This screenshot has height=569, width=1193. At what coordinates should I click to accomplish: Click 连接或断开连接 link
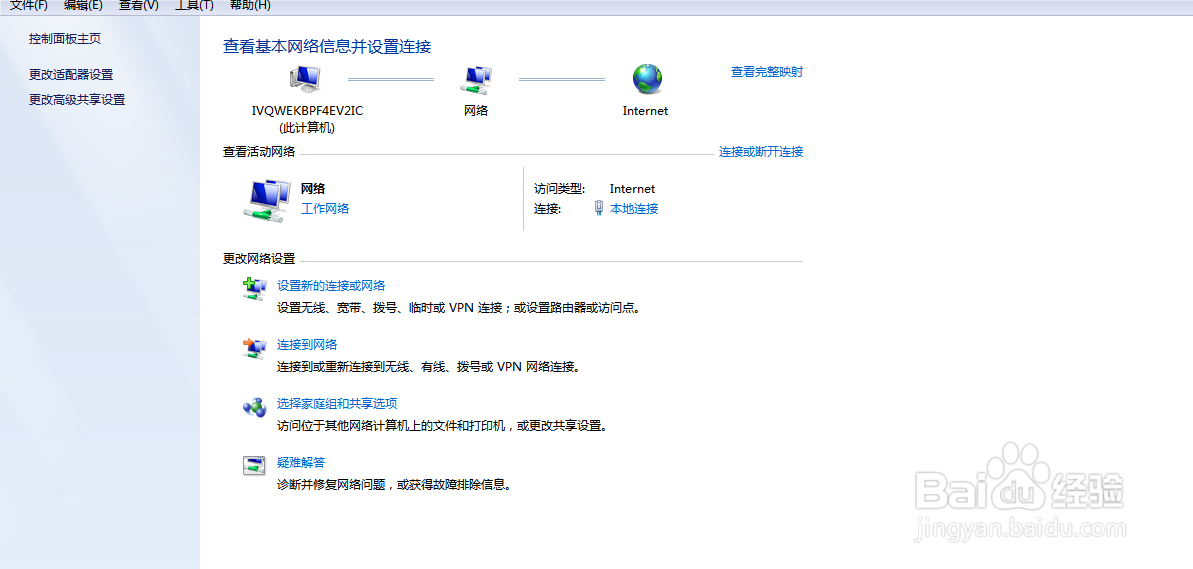[761, 151]
